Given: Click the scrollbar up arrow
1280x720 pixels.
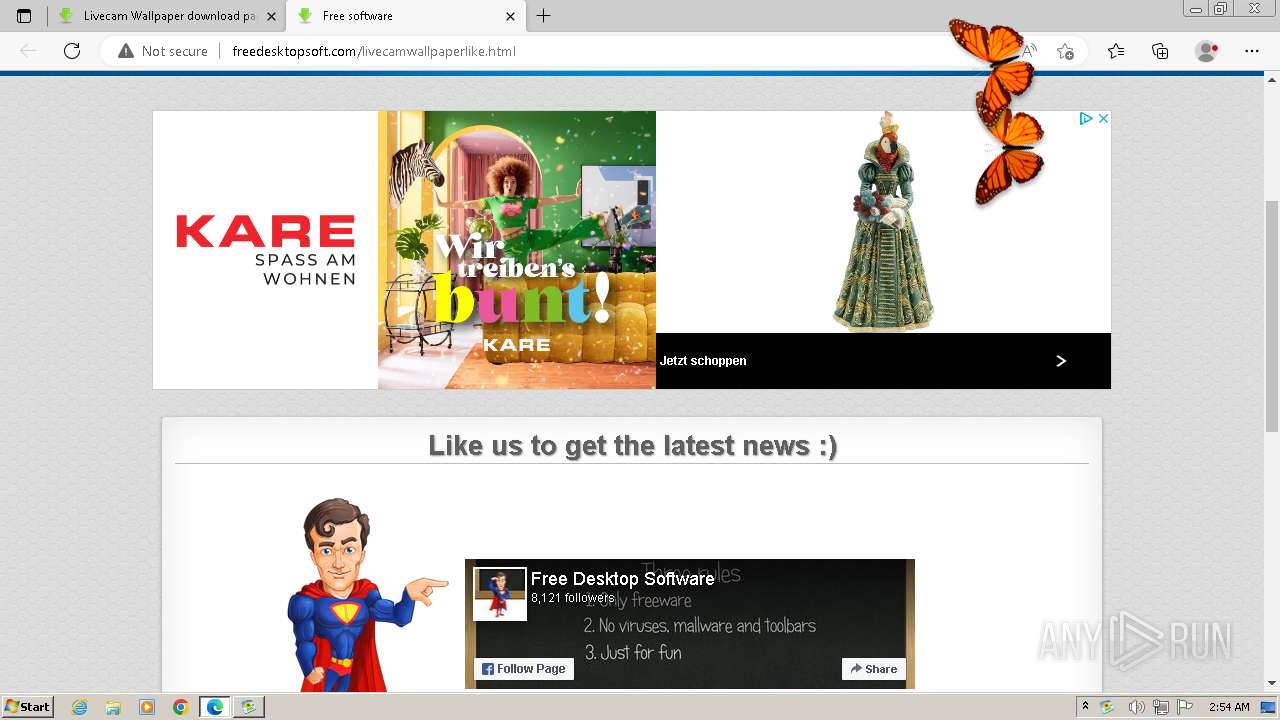Looking at the screenshot, I should 1272,80.
